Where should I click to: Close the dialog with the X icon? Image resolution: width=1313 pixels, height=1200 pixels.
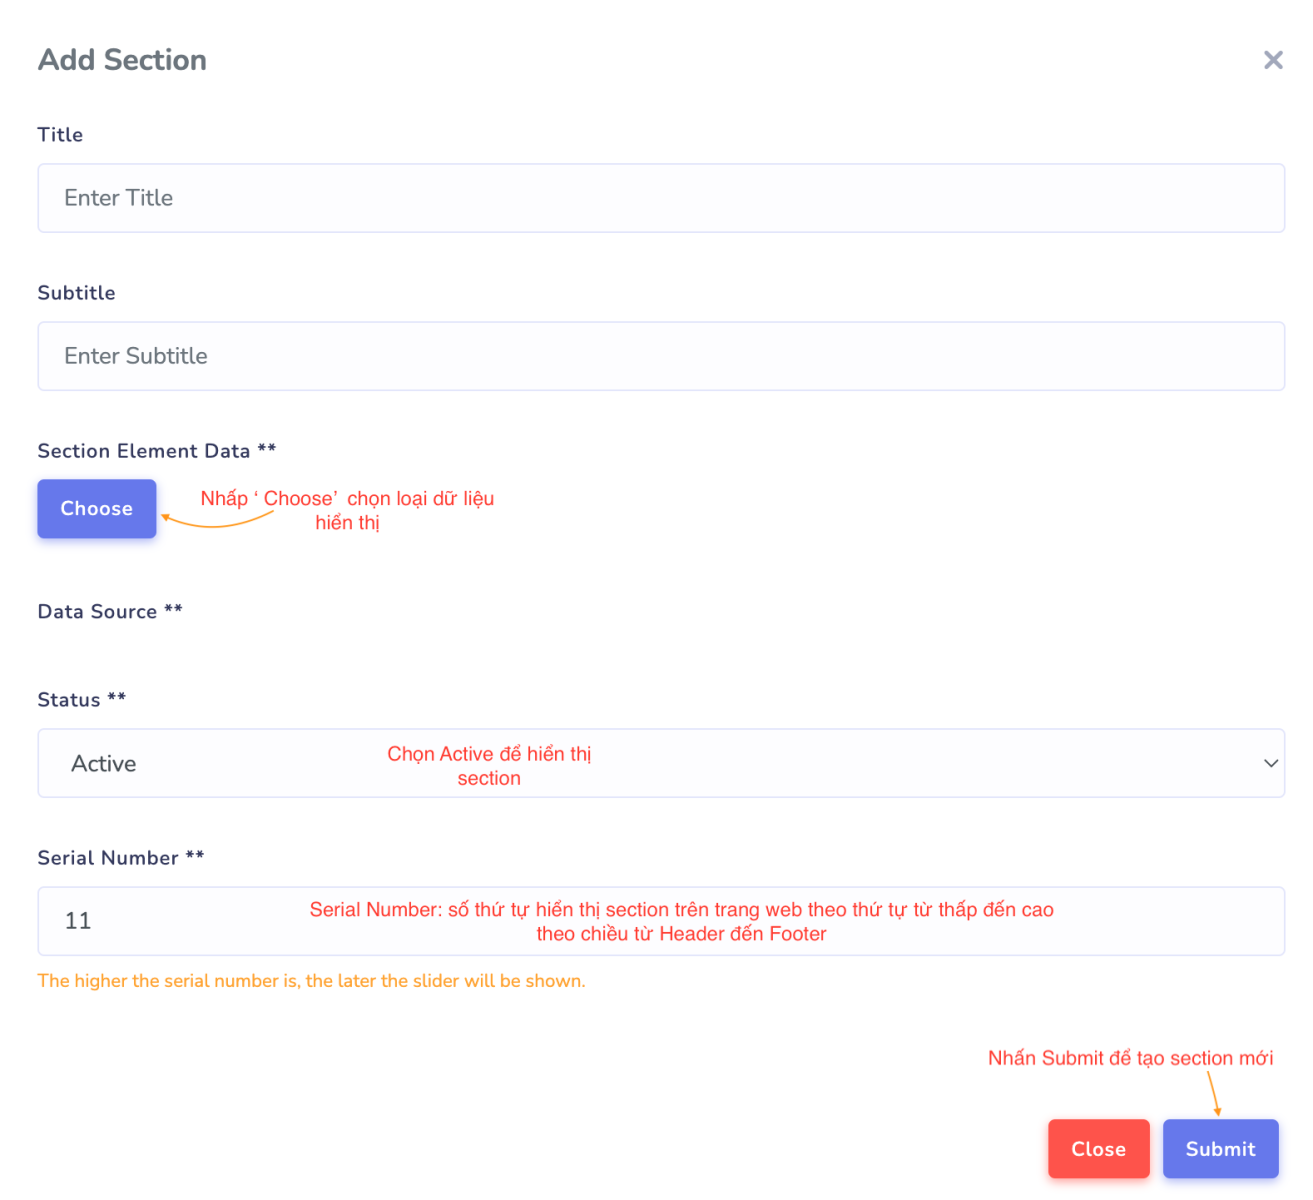click(1273, 61)
